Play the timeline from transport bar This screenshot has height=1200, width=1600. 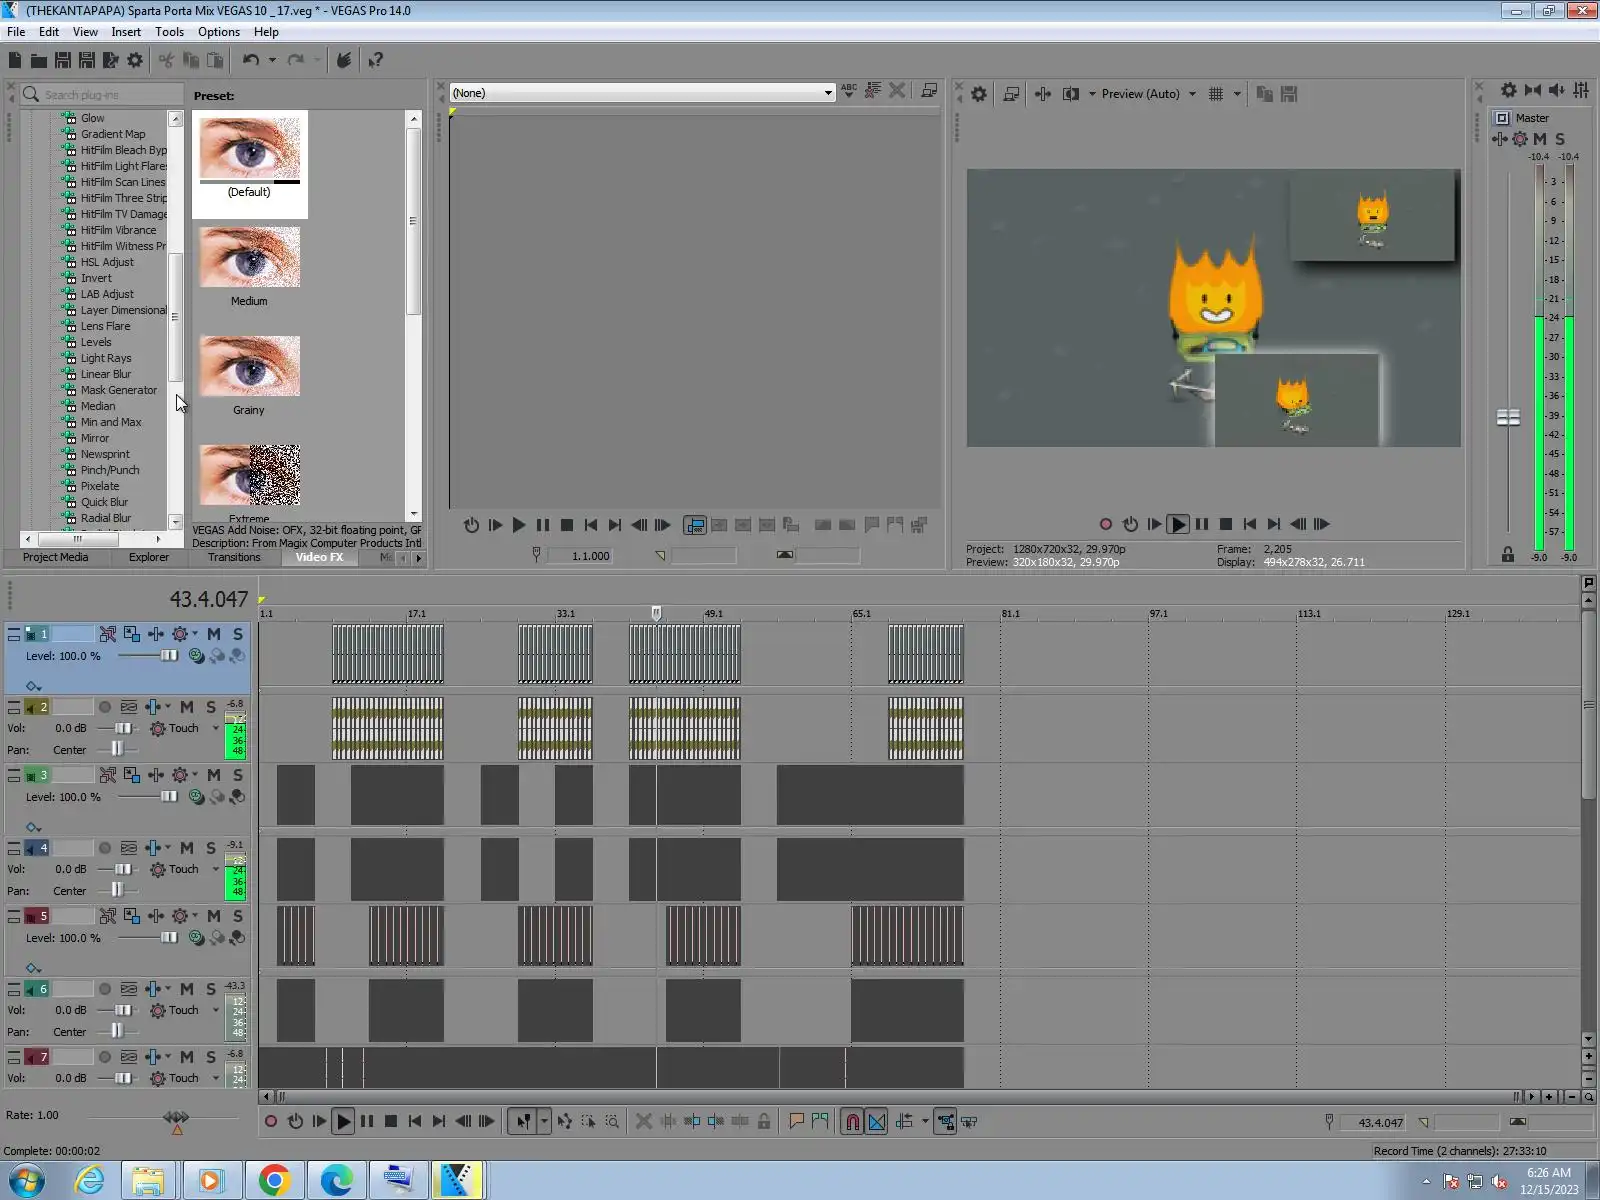click(x=343, y=1122)
